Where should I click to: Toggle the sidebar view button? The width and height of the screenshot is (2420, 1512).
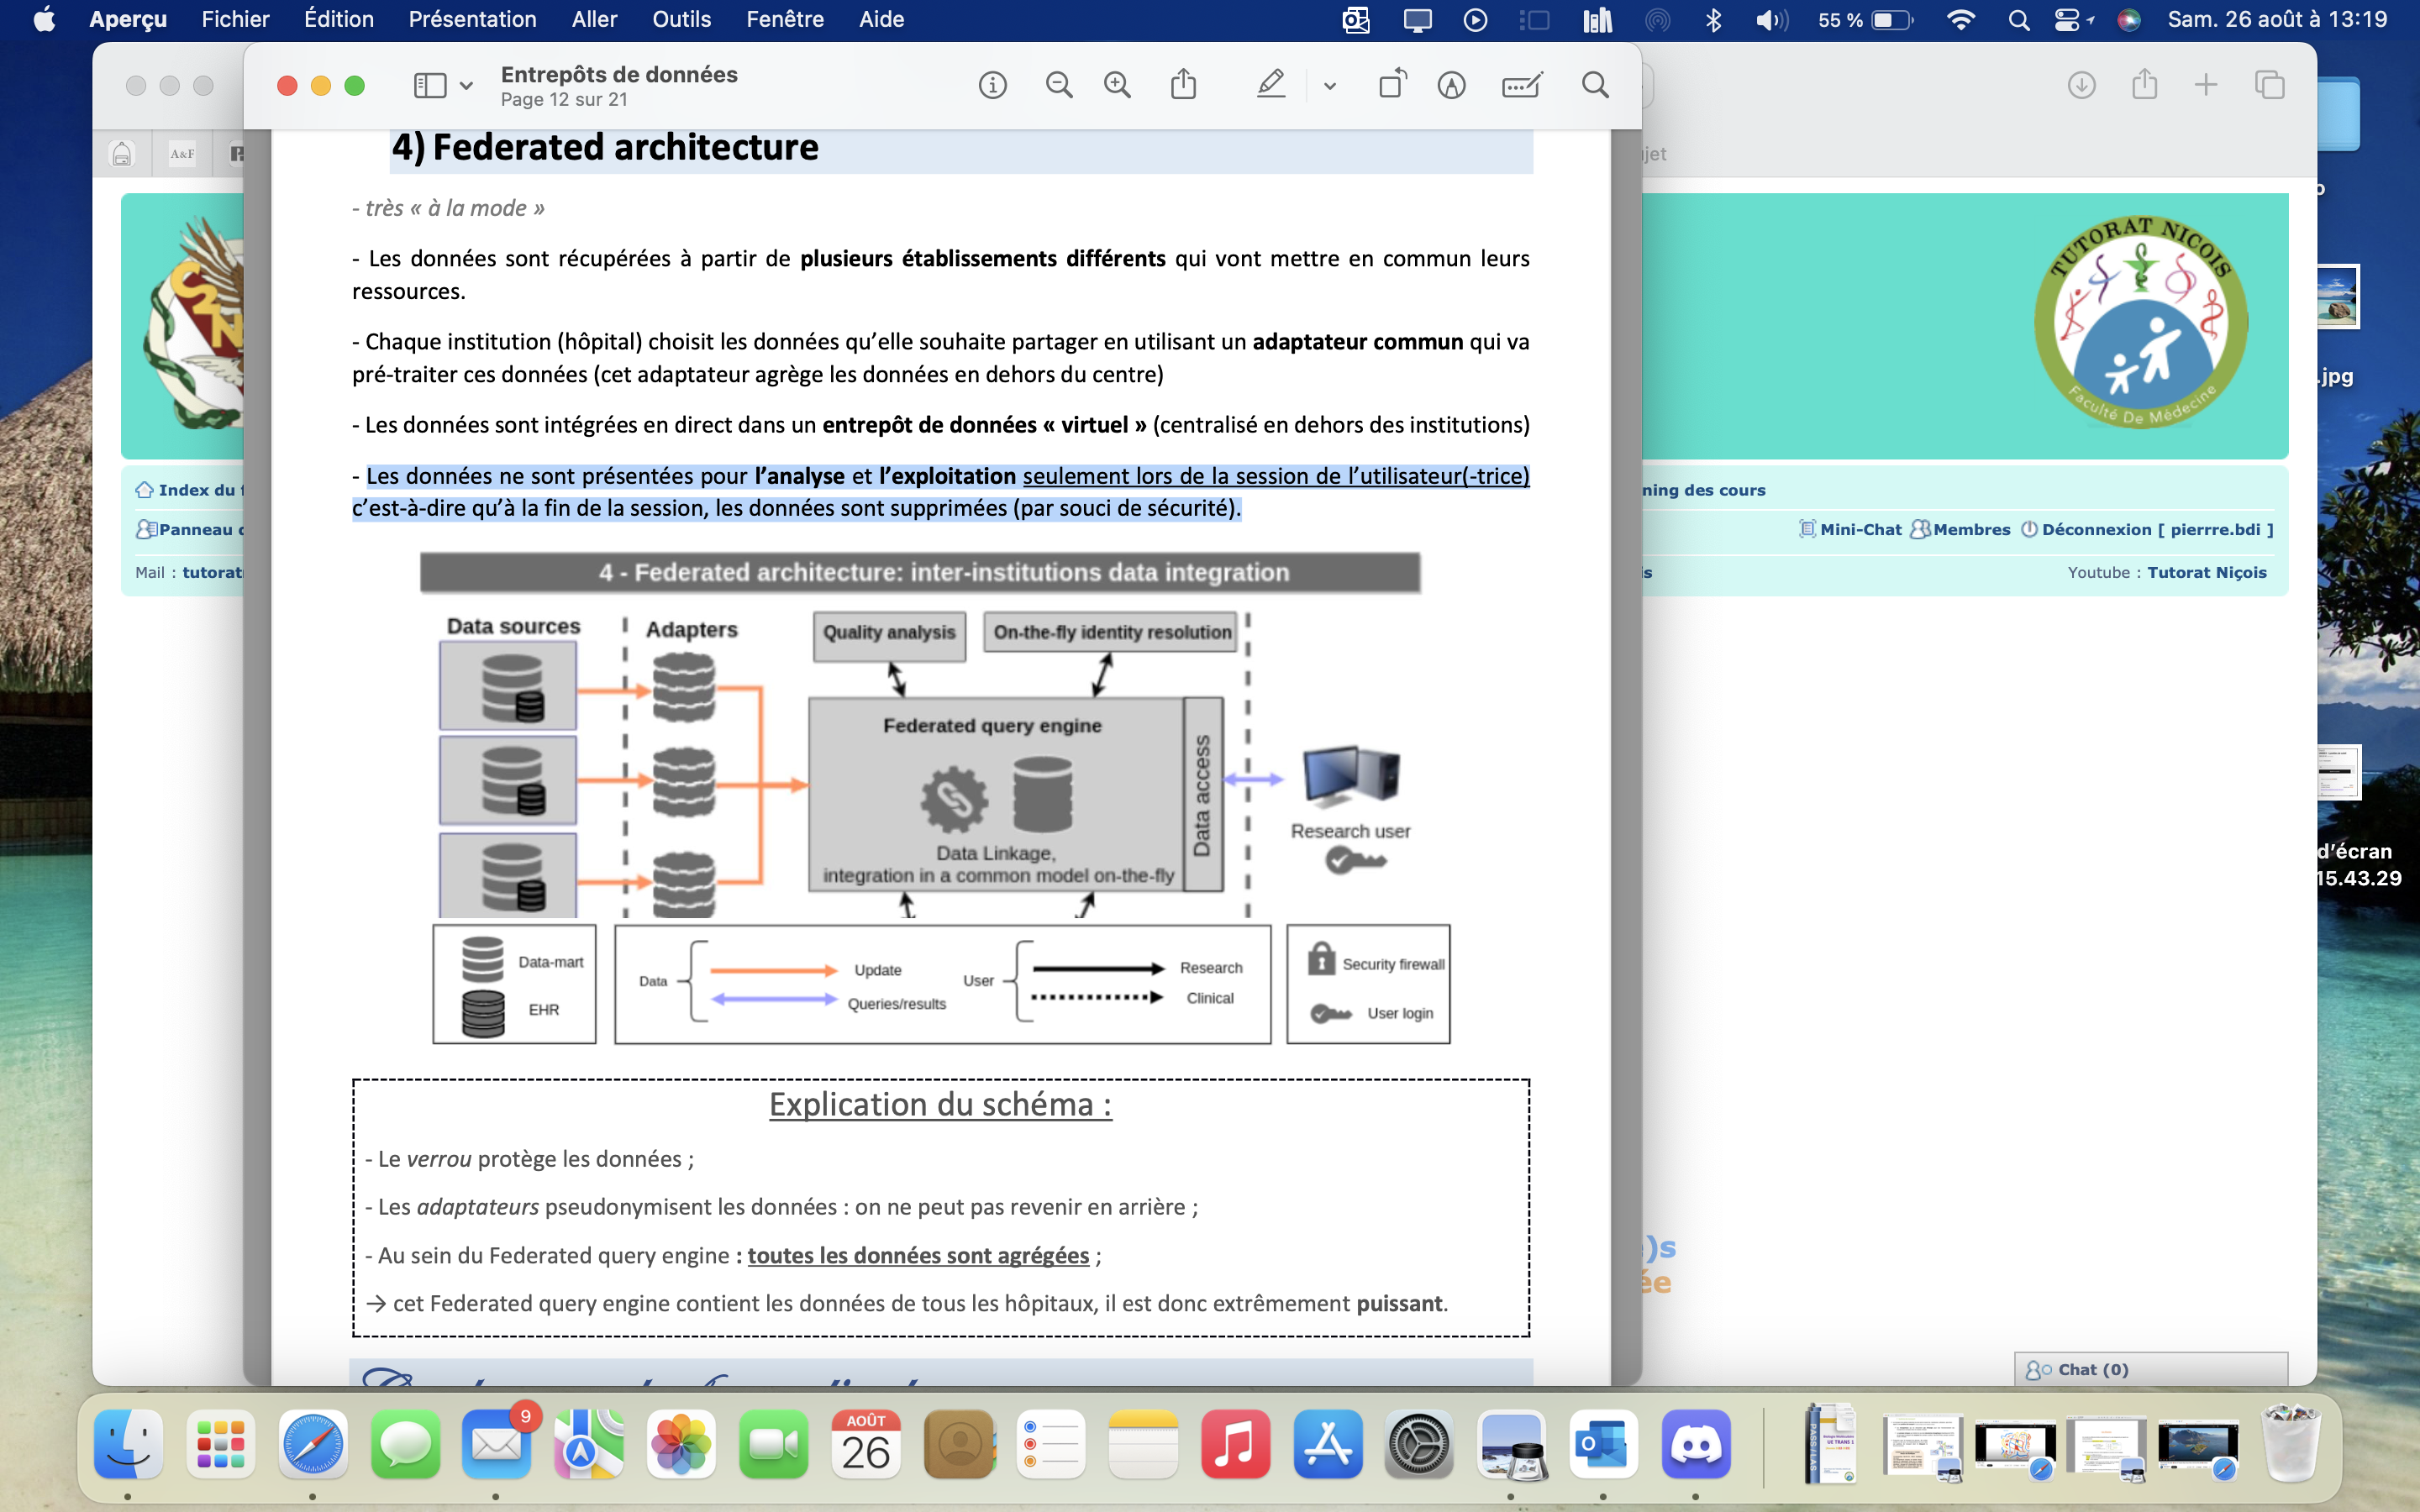coord(430,86)
